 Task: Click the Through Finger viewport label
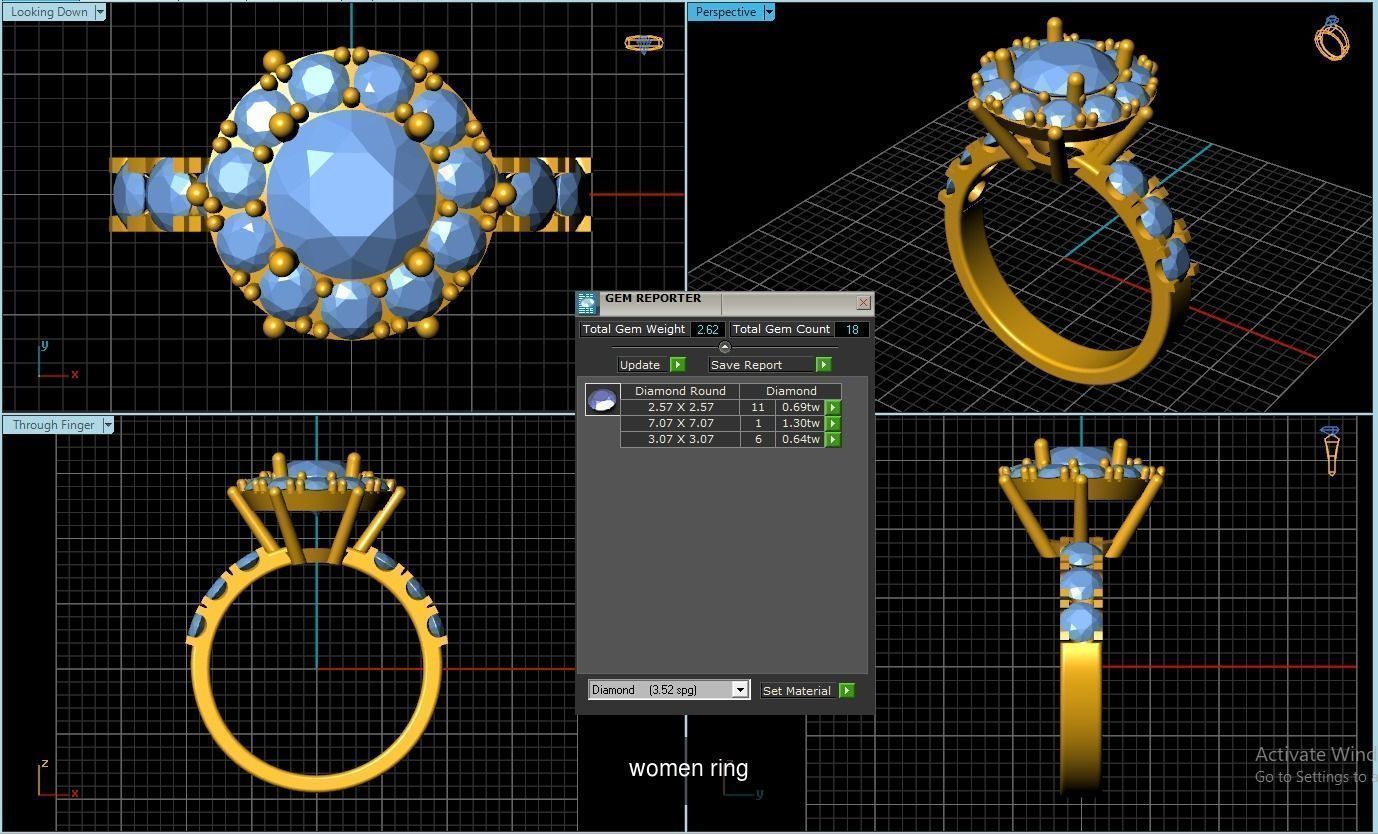[53, 425]
